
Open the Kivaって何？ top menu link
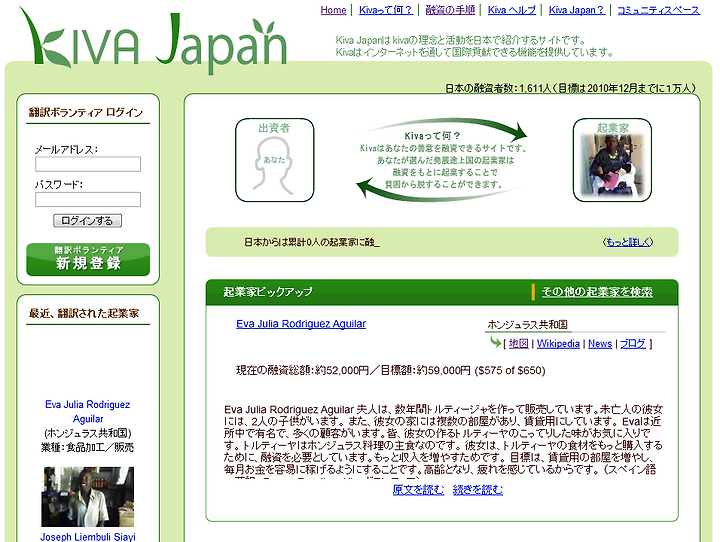click(x=385, y=10)
